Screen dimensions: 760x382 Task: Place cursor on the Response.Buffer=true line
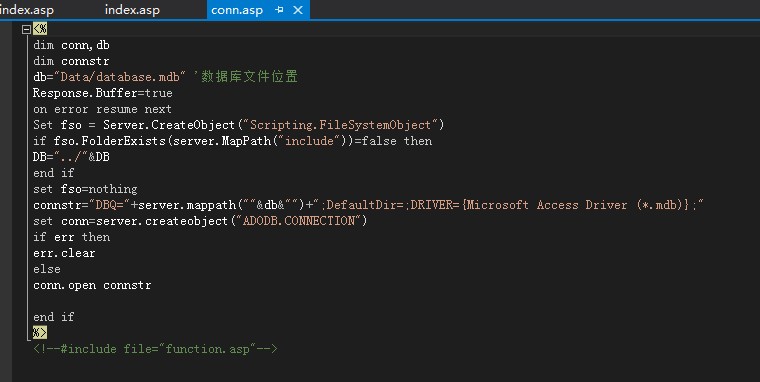[103, 93]
